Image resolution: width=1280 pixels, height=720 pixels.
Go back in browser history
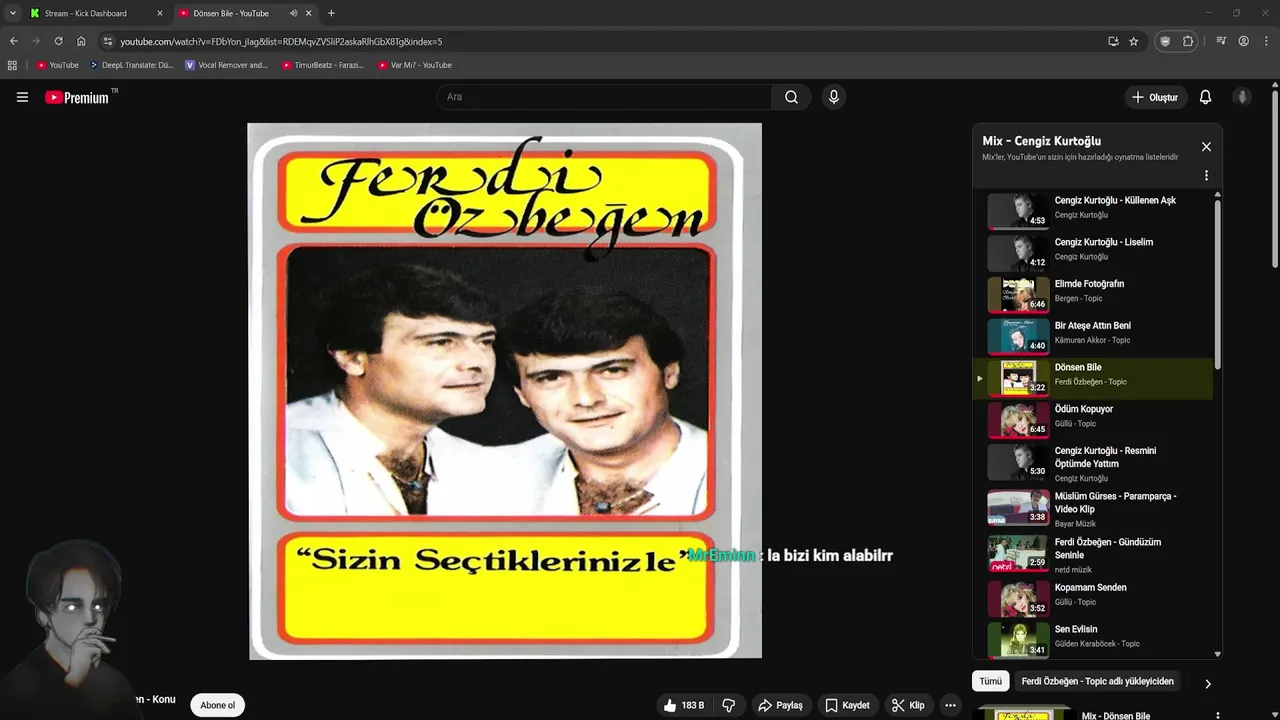13,41
